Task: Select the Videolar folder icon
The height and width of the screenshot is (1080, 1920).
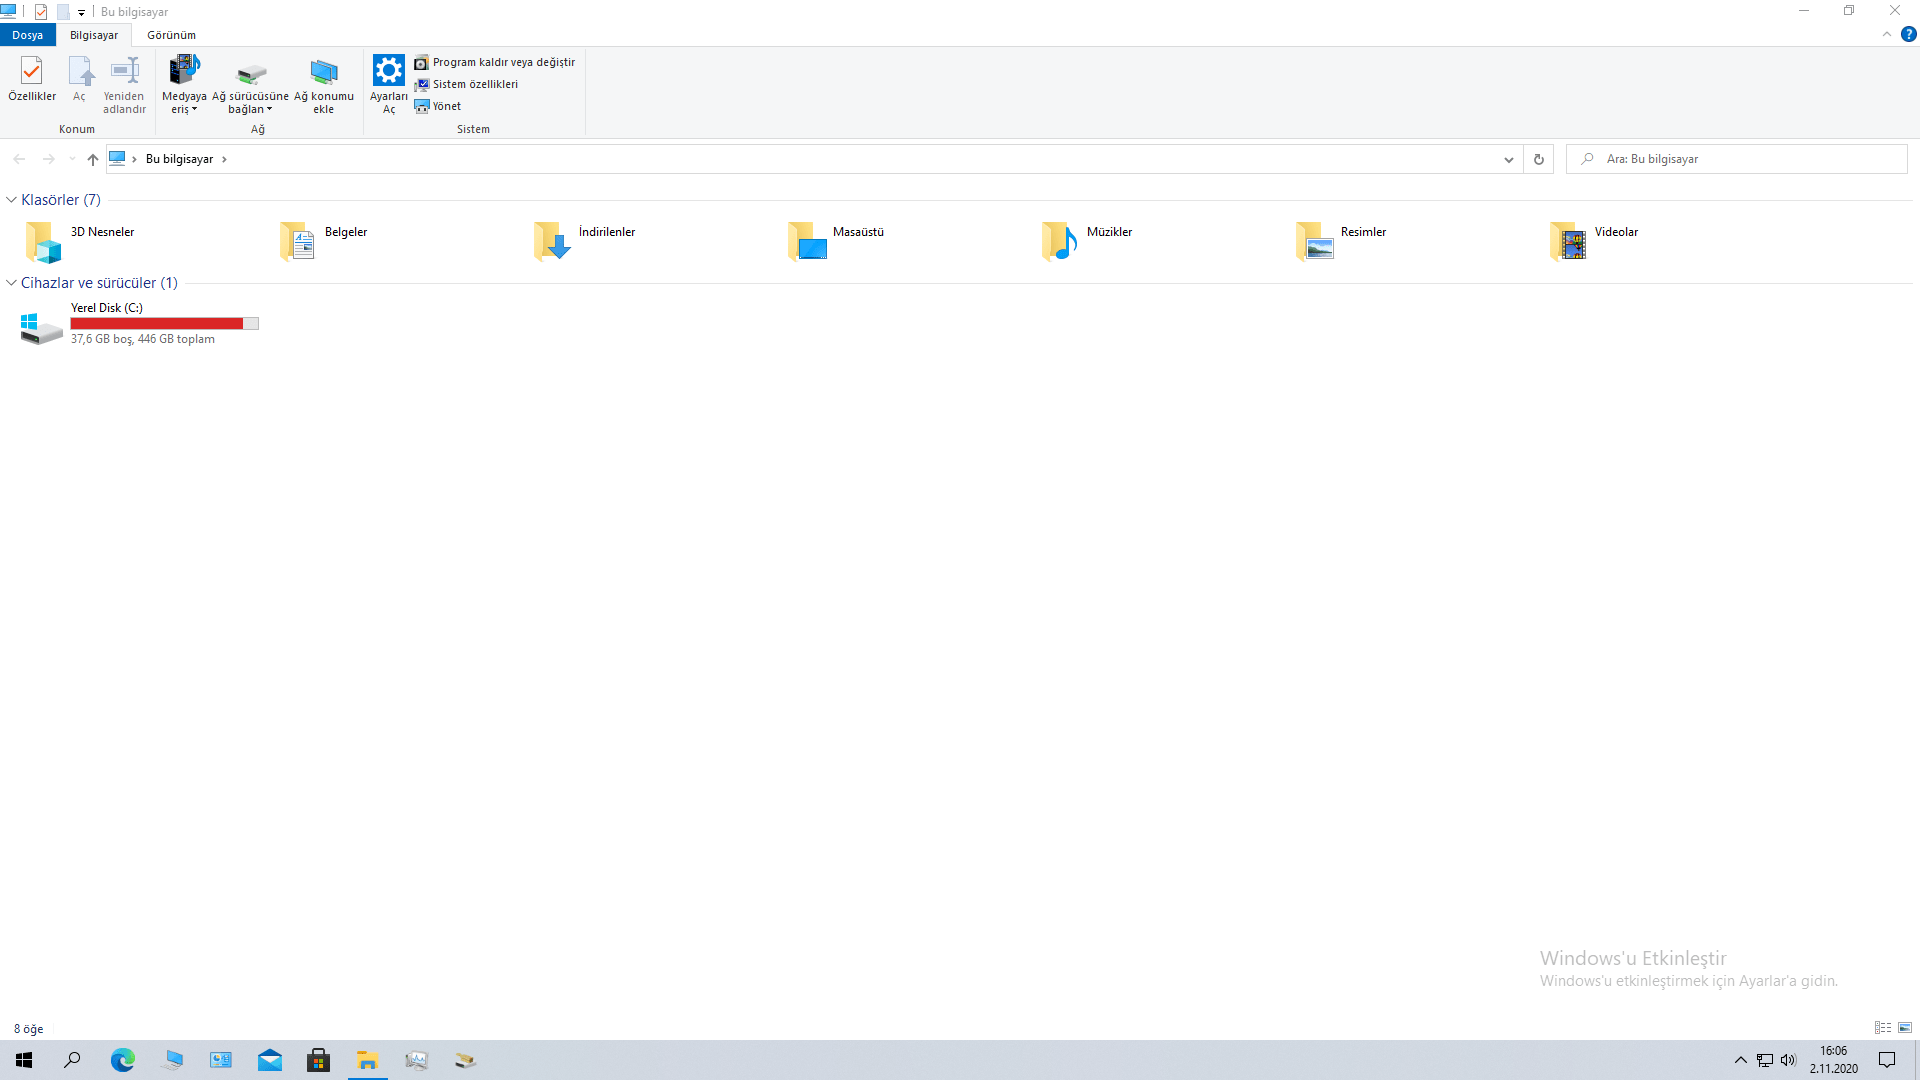Action: (x=1568, y=241)
